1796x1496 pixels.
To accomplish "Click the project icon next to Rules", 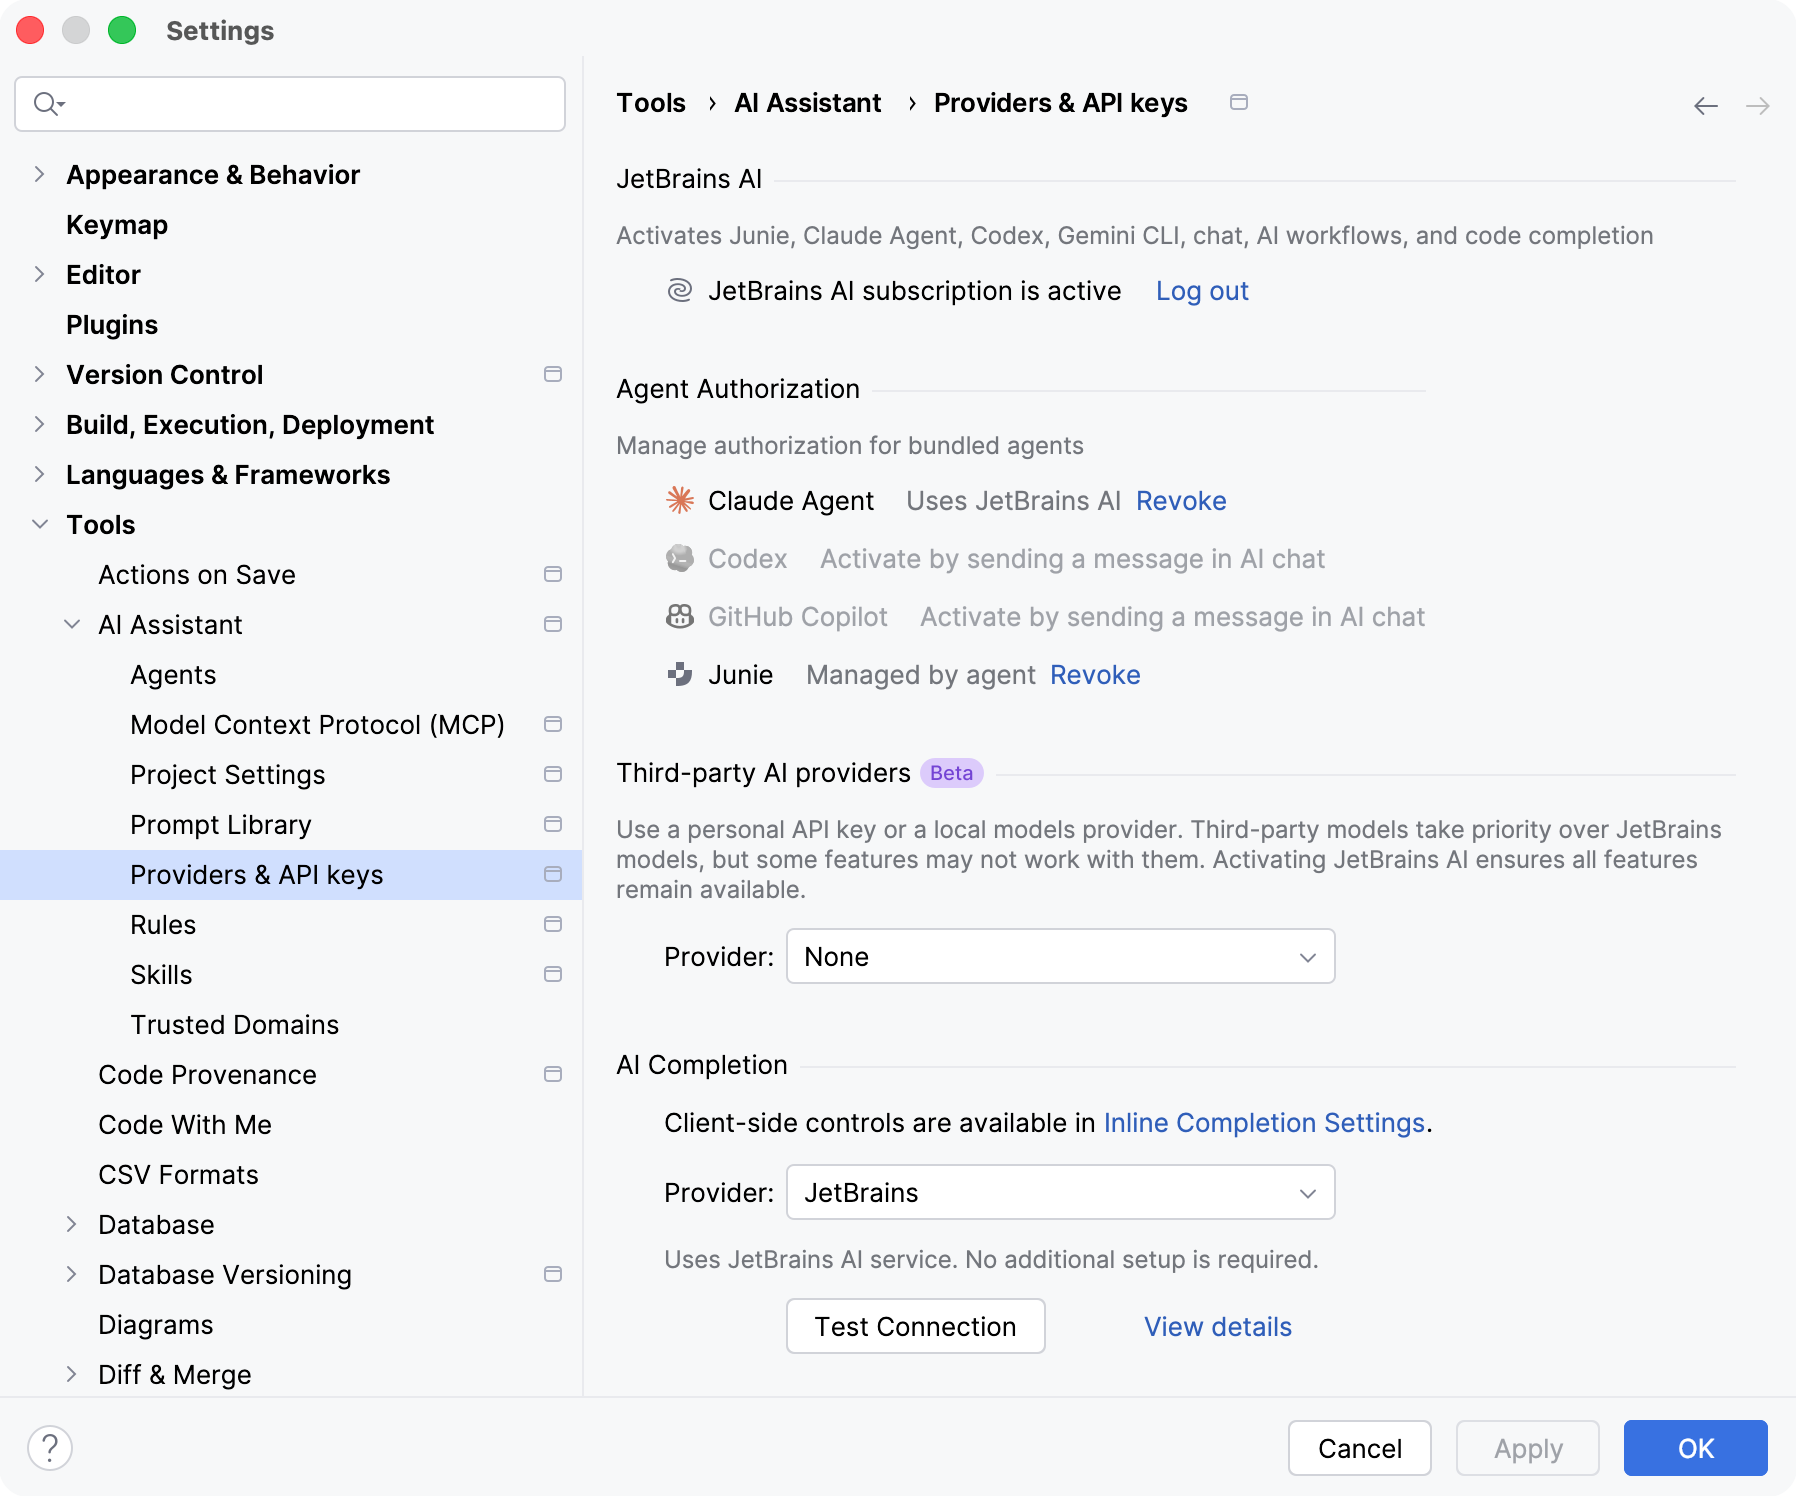I will (x=552, y=924).
